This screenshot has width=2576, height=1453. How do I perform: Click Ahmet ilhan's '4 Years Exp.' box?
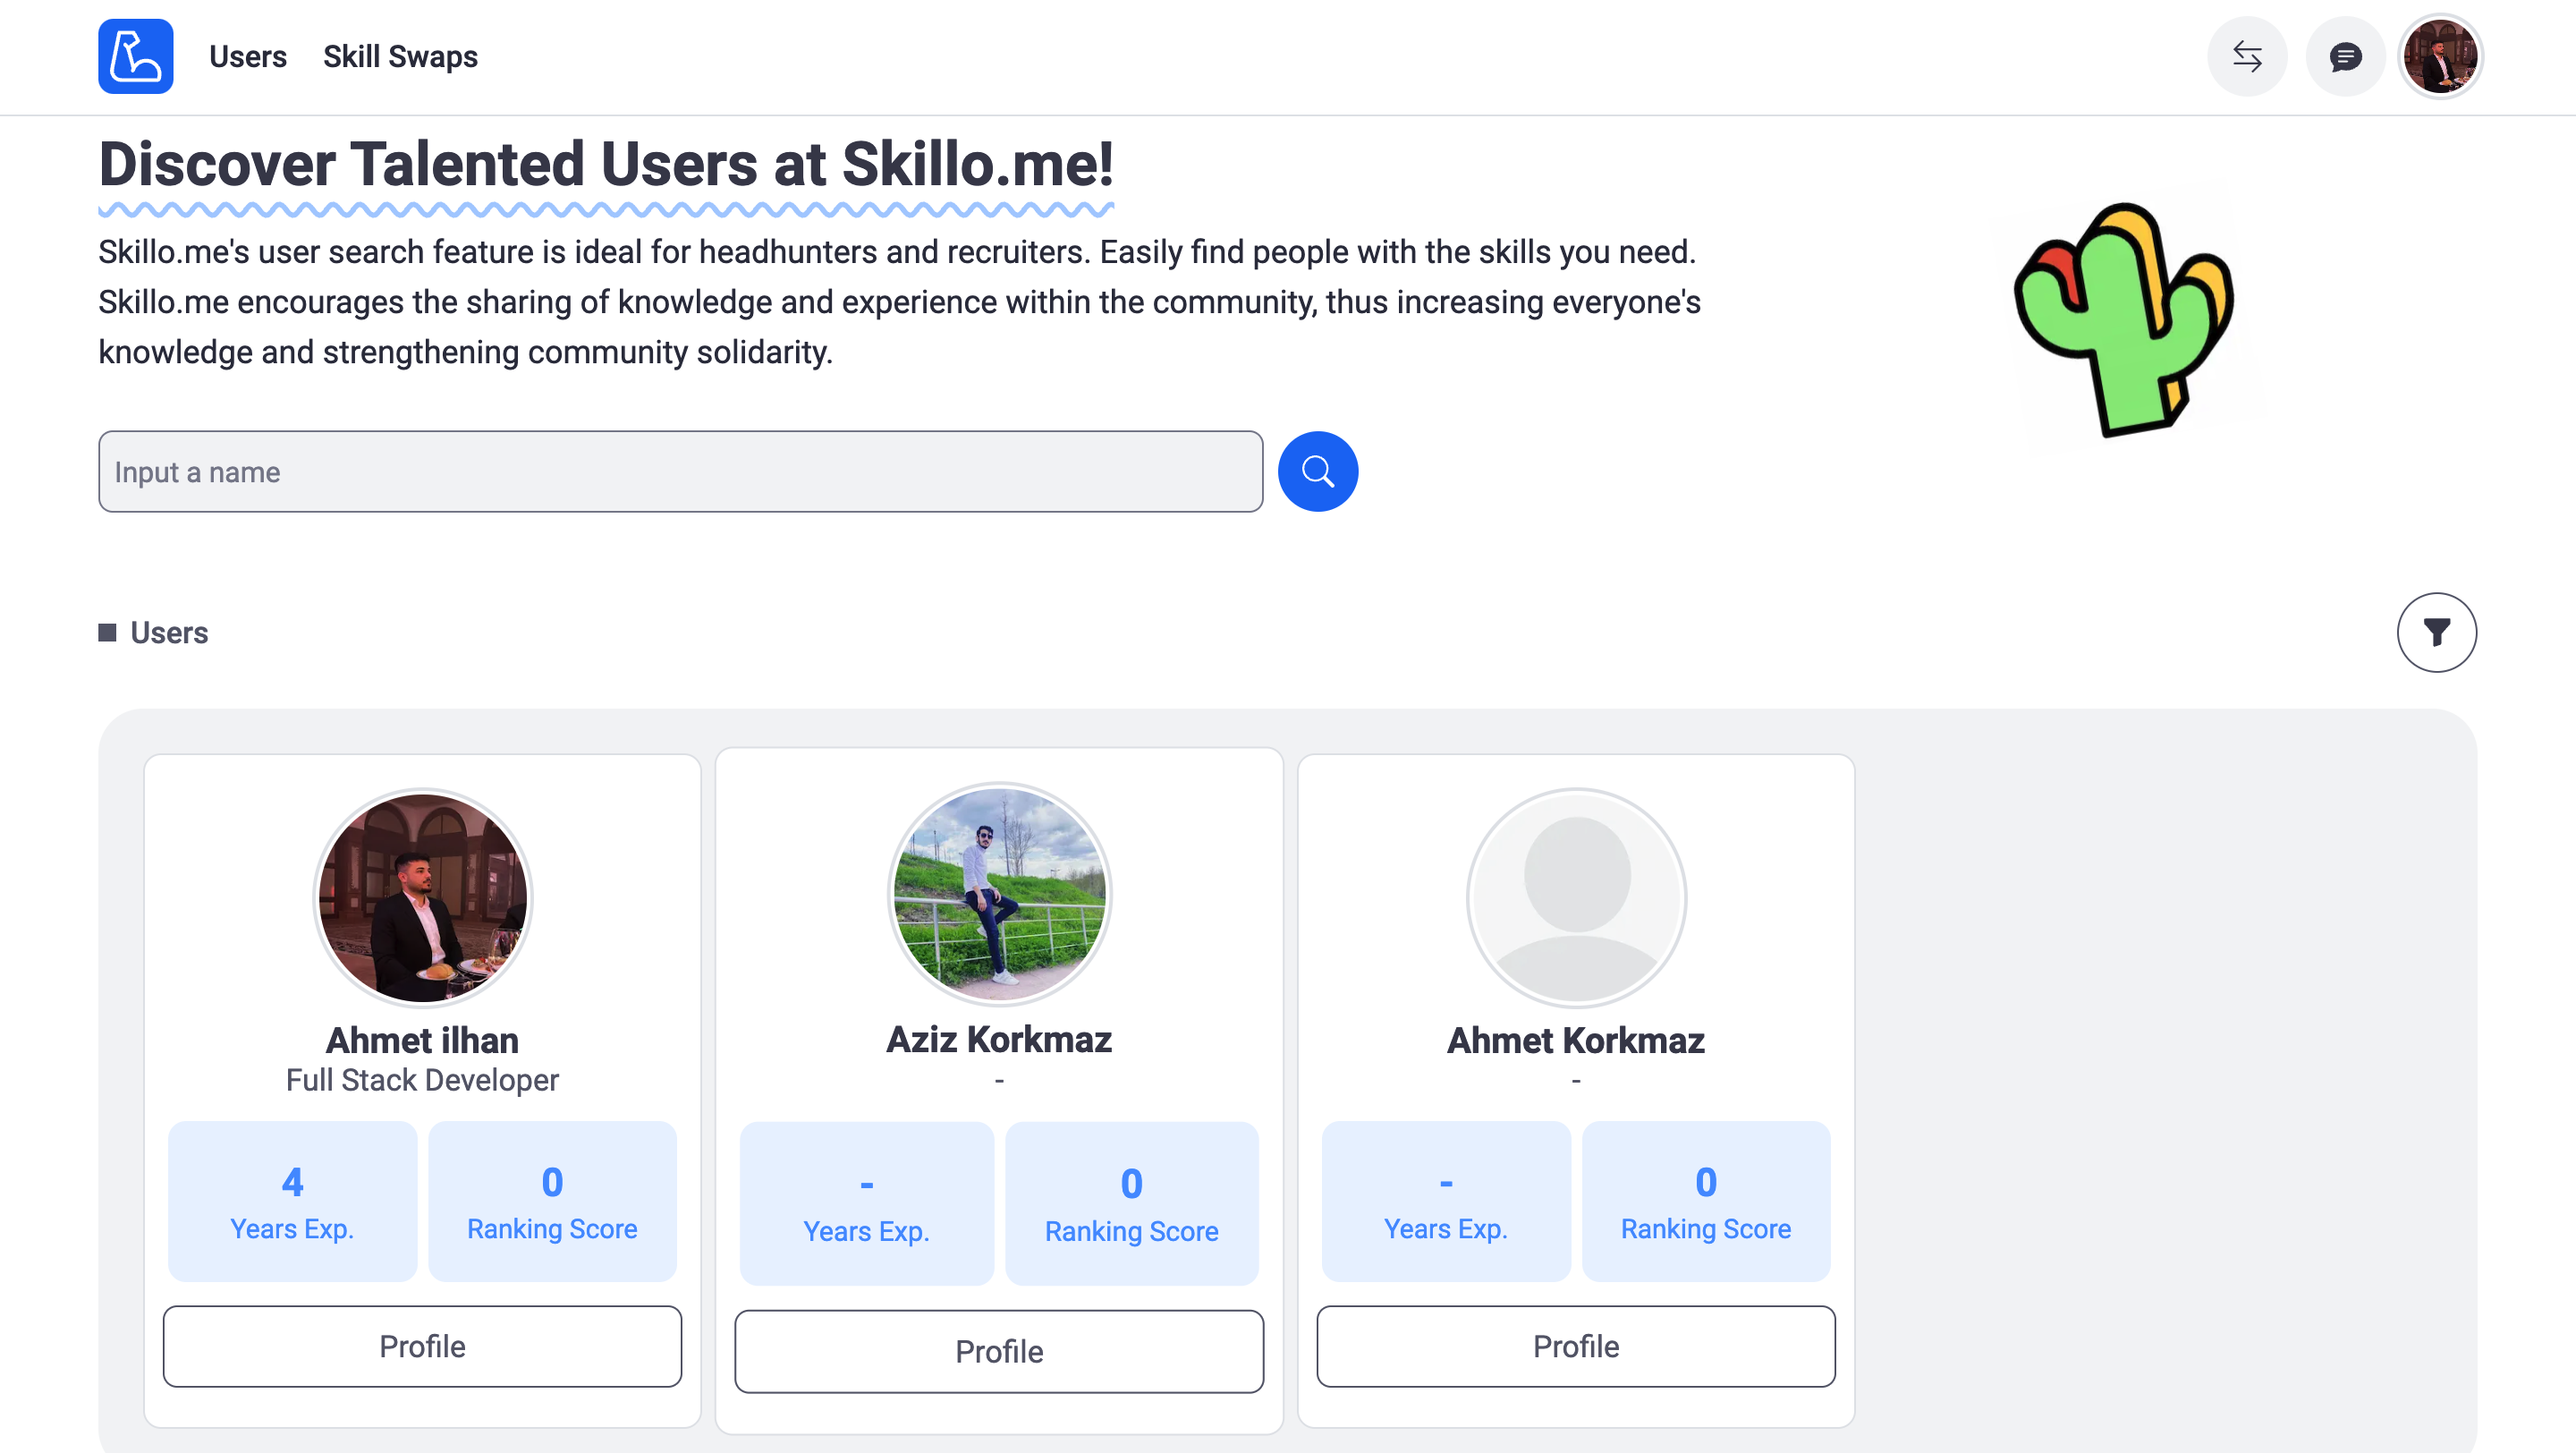pos(292,1200)
